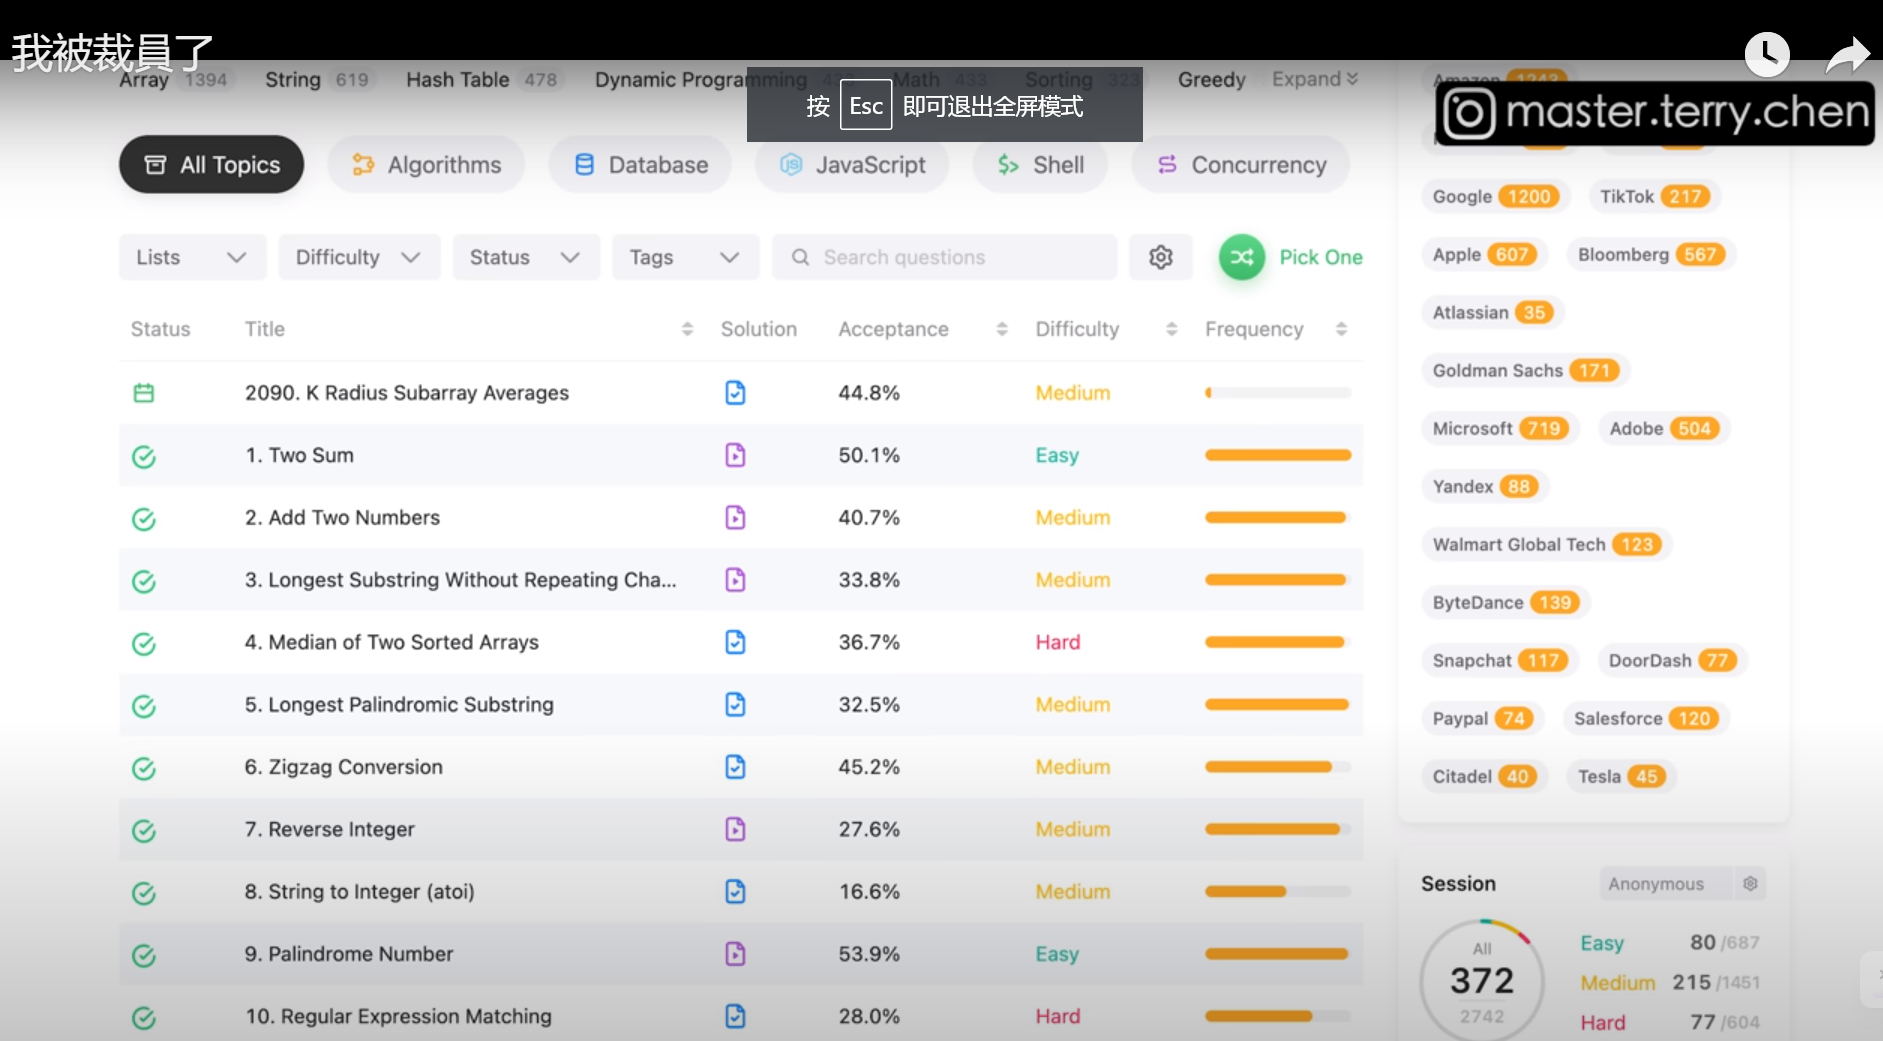Click solved checkmark for Zigzag Conversion
Image resolution: width=1883 pixels, height=1041 pixels.
144,768
